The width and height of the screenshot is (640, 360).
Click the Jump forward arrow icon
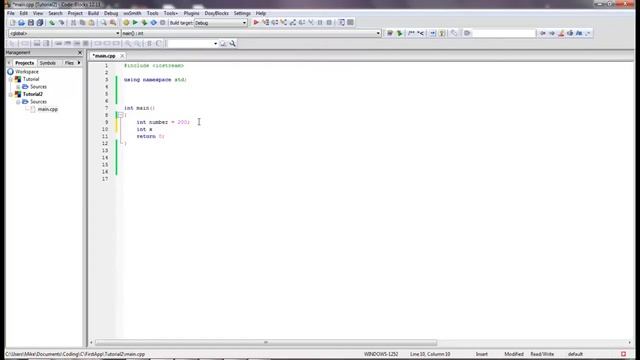(551, 33)
